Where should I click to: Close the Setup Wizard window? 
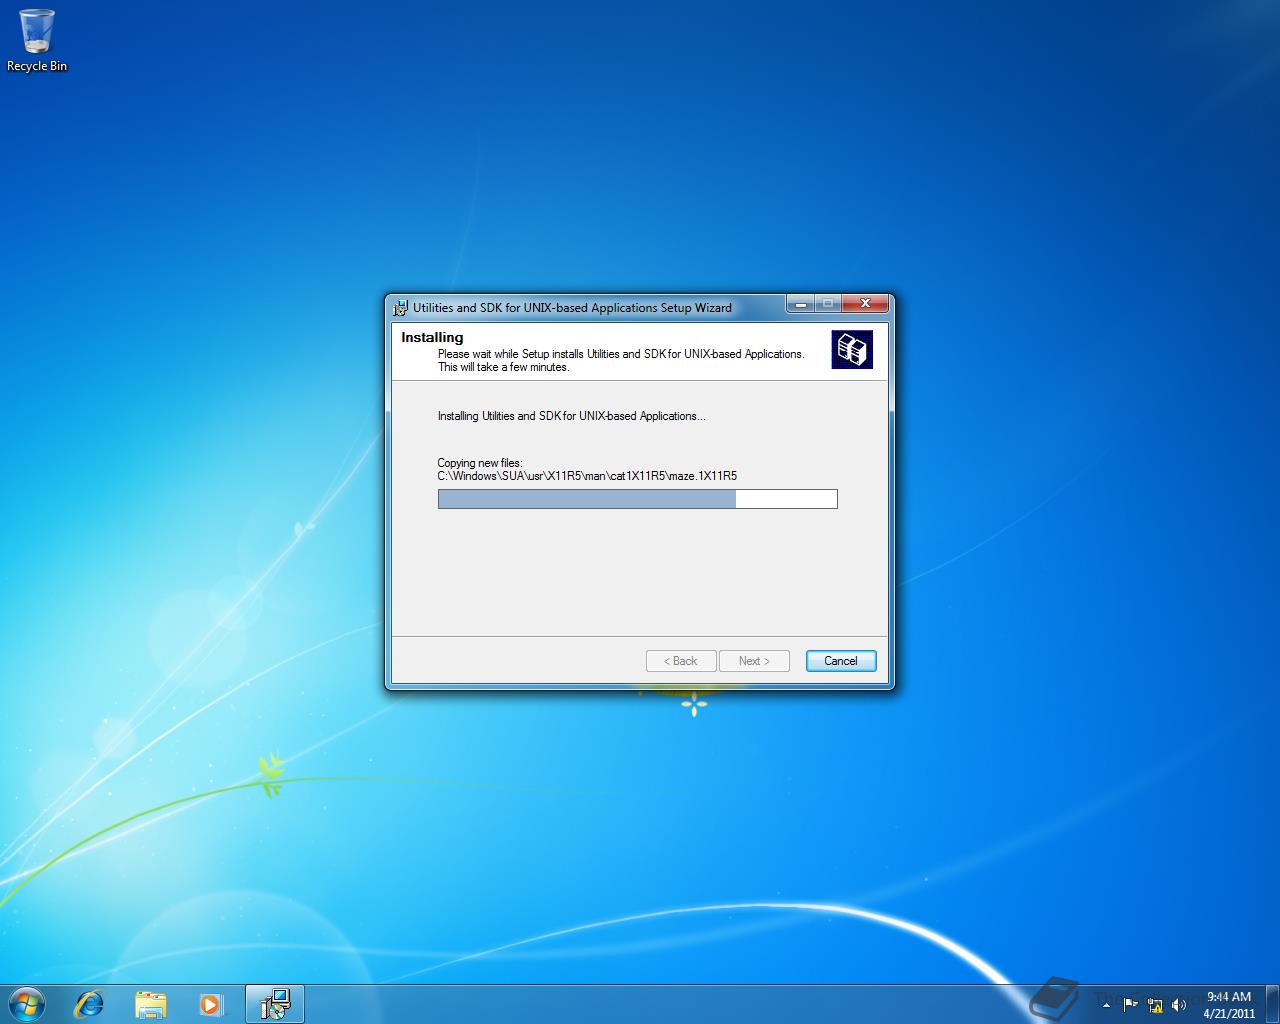click(x=866, y=303)
